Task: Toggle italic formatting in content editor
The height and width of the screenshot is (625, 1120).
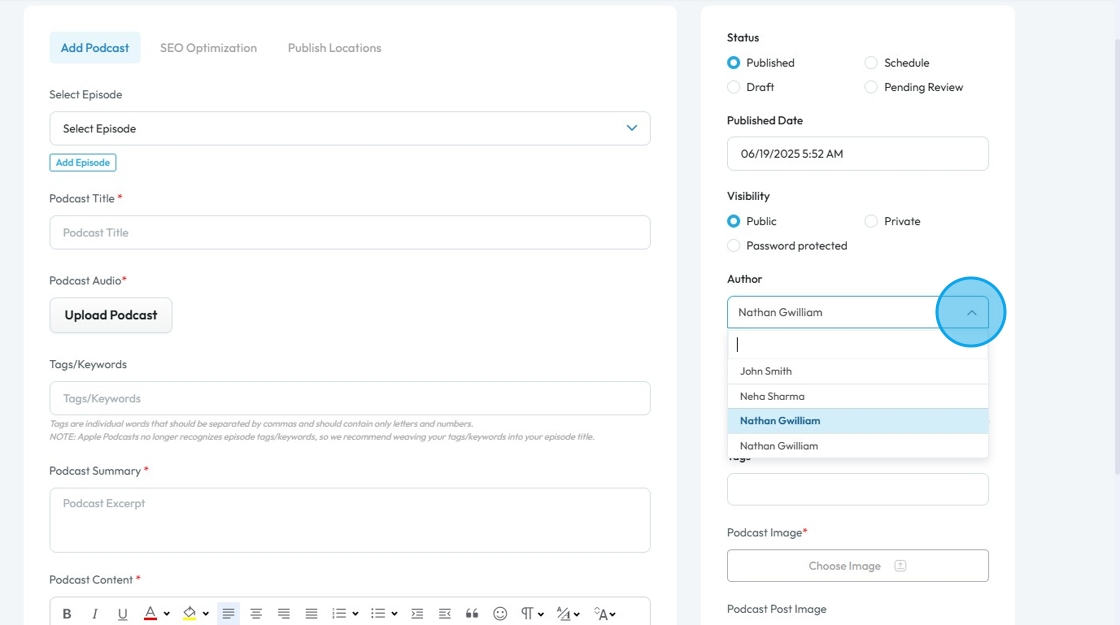Action: 94,614
